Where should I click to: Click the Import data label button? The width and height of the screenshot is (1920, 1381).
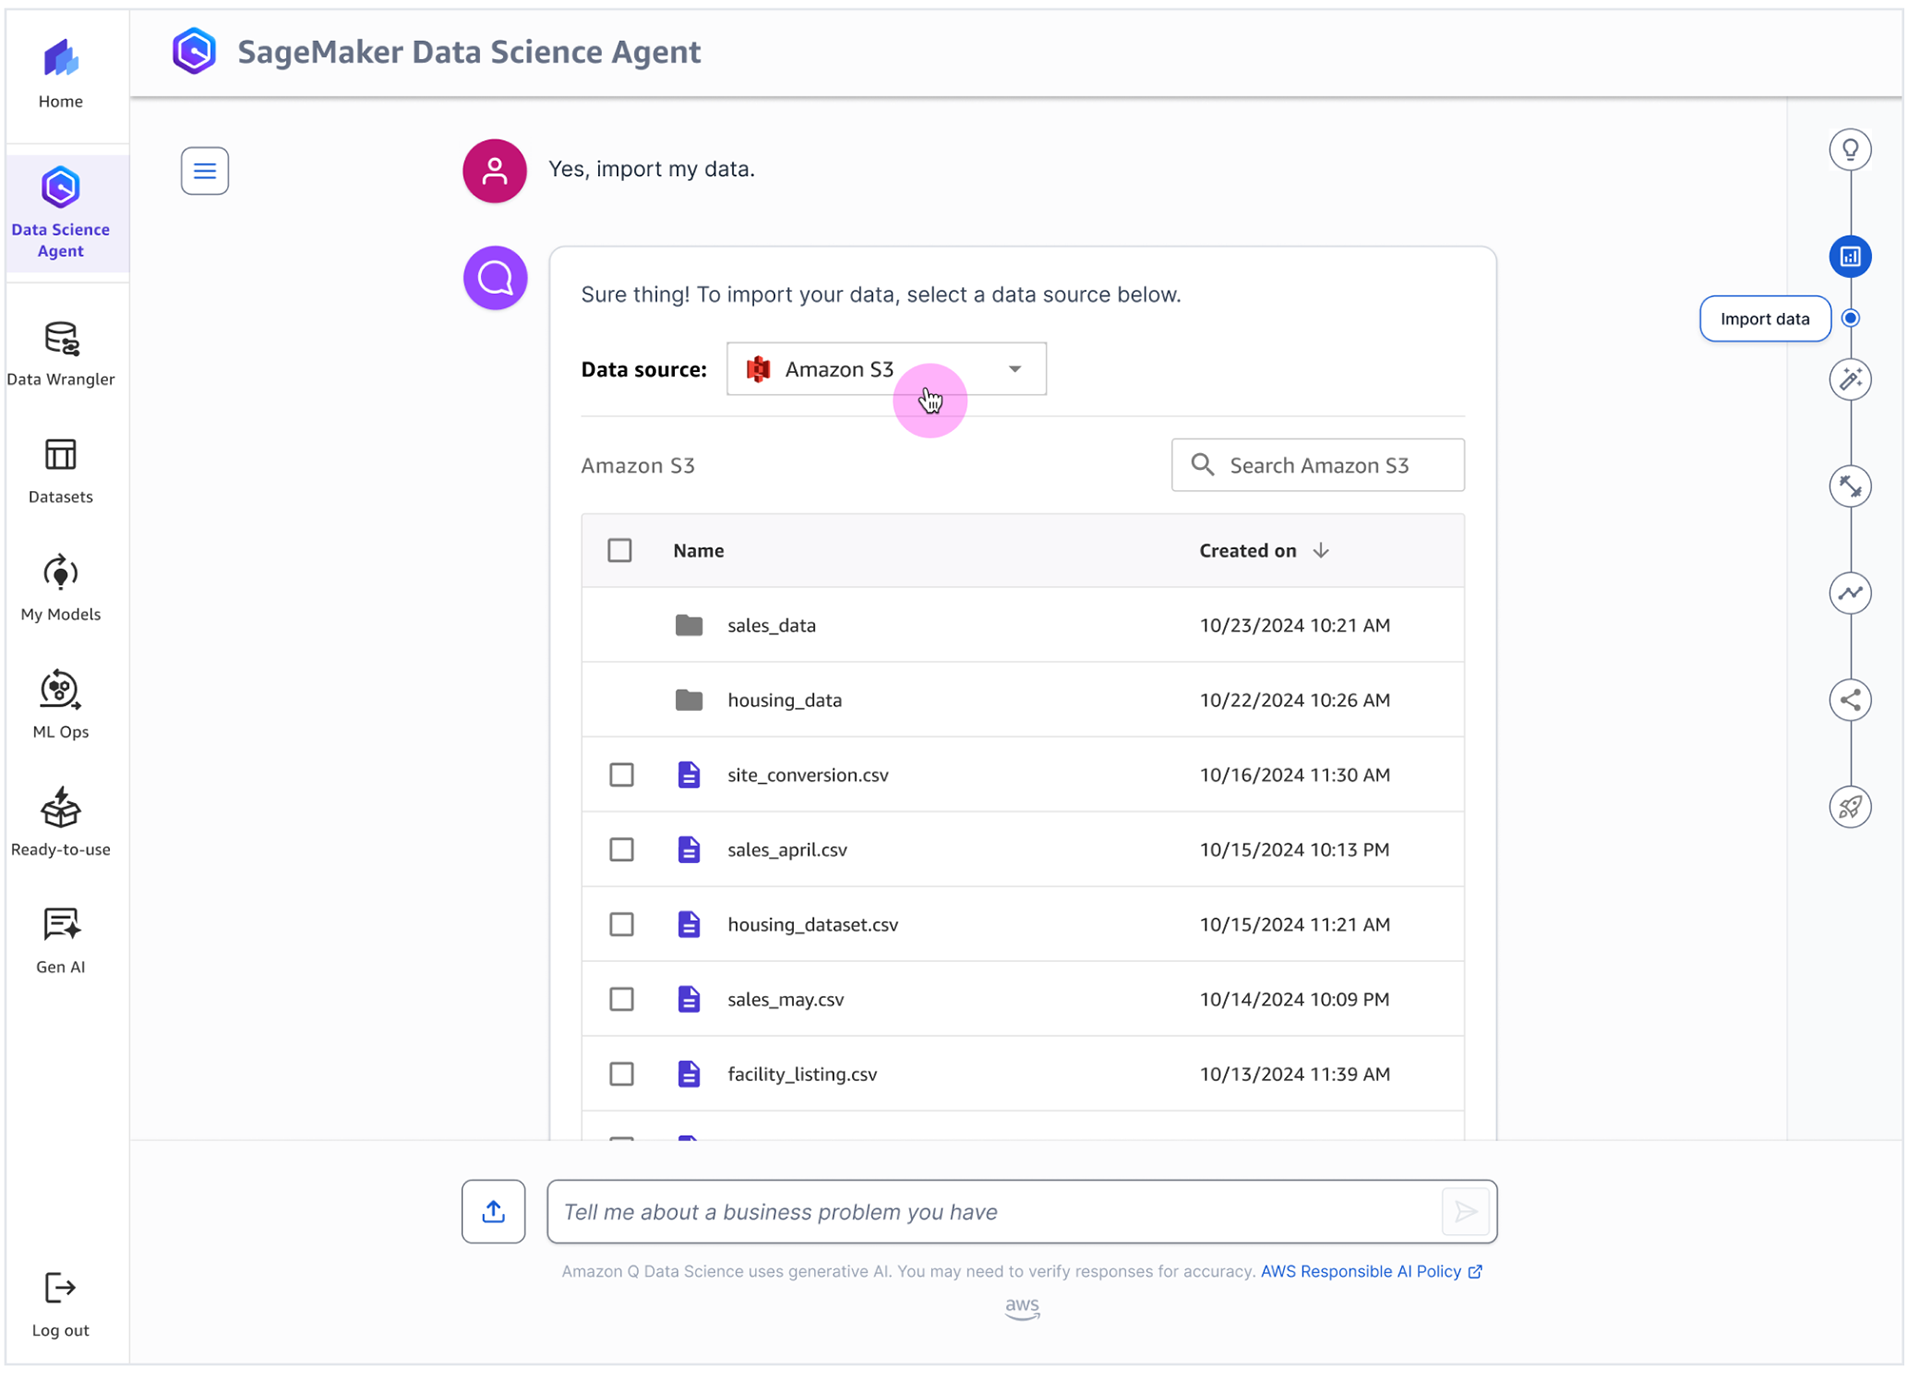pos(1765,319)
